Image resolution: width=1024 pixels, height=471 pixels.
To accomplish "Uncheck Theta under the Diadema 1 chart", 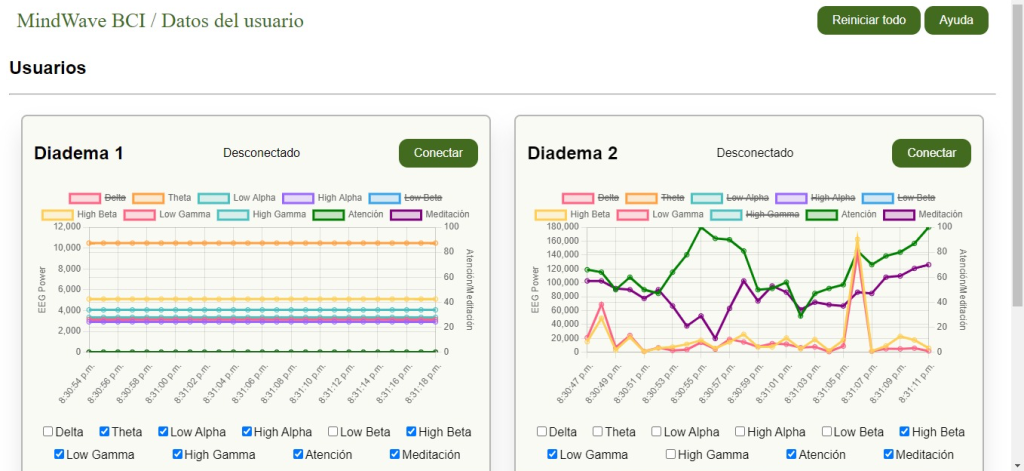I will pyautogui.click(x=105, y=432).
